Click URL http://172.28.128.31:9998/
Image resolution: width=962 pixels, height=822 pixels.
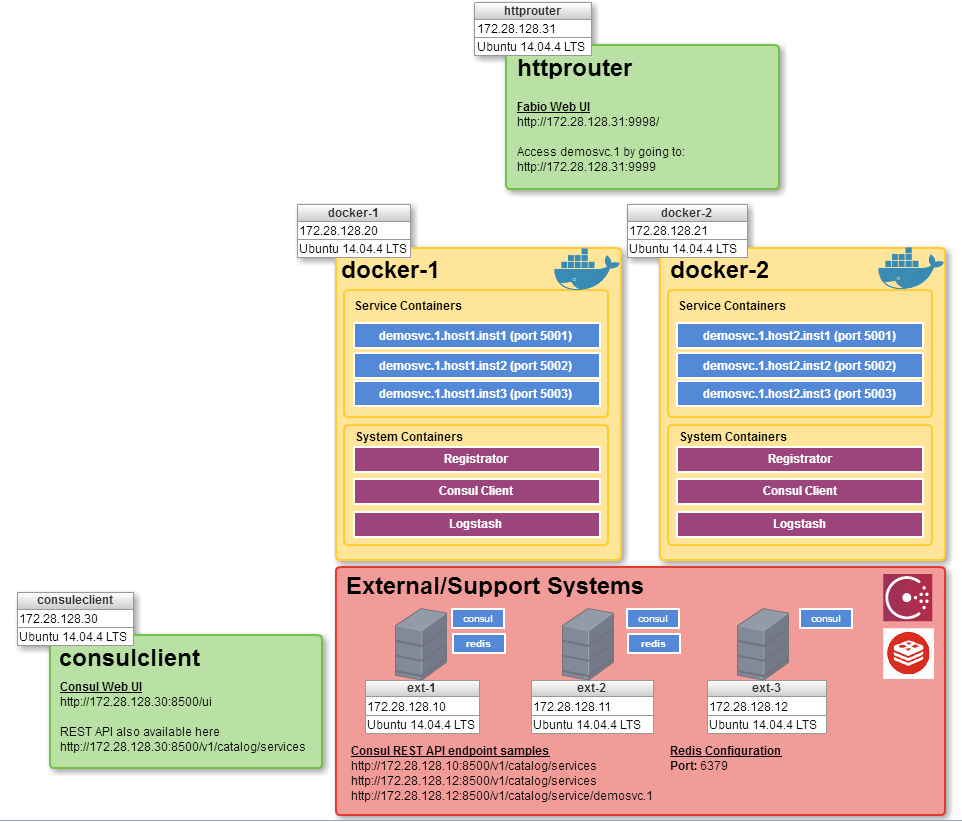[588, 122]
